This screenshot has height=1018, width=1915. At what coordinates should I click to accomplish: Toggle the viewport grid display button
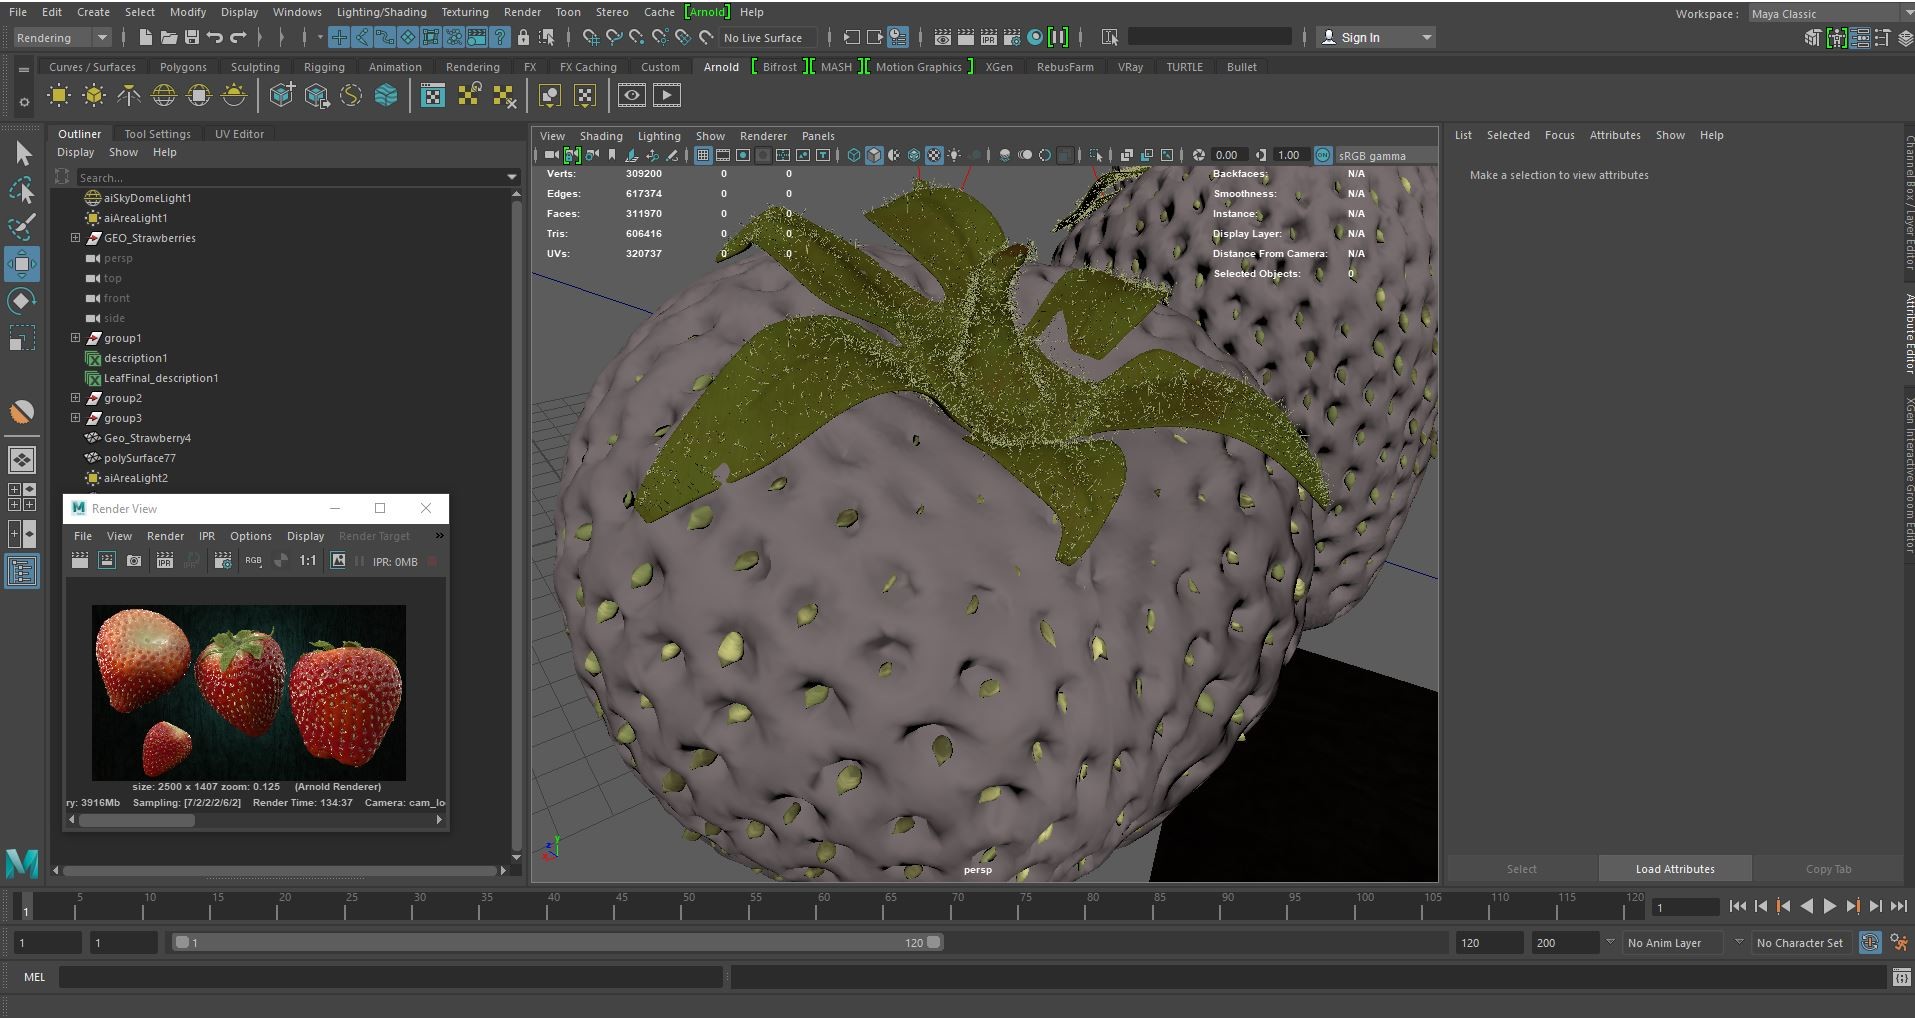click(x=703, y=155)
